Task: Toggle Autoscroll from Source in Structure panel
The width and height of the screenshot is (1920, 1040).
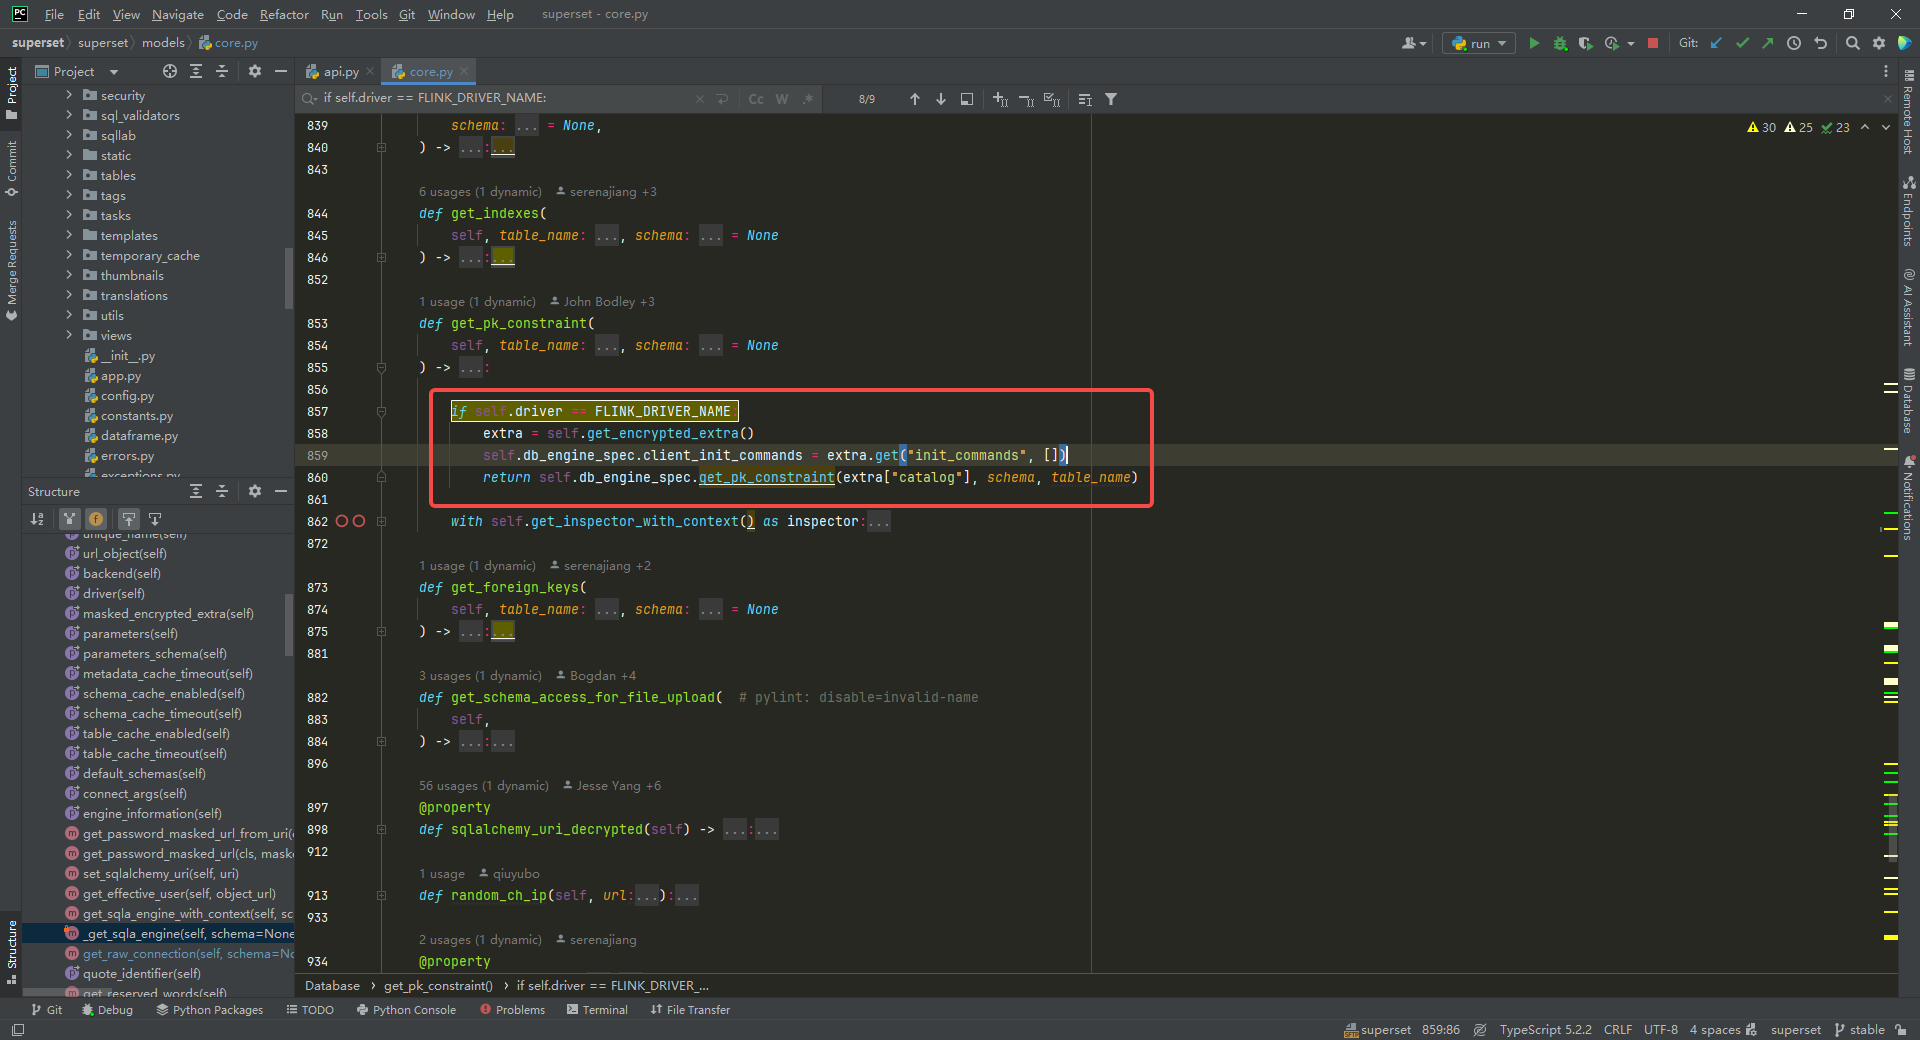Action: tap(155, 519)
